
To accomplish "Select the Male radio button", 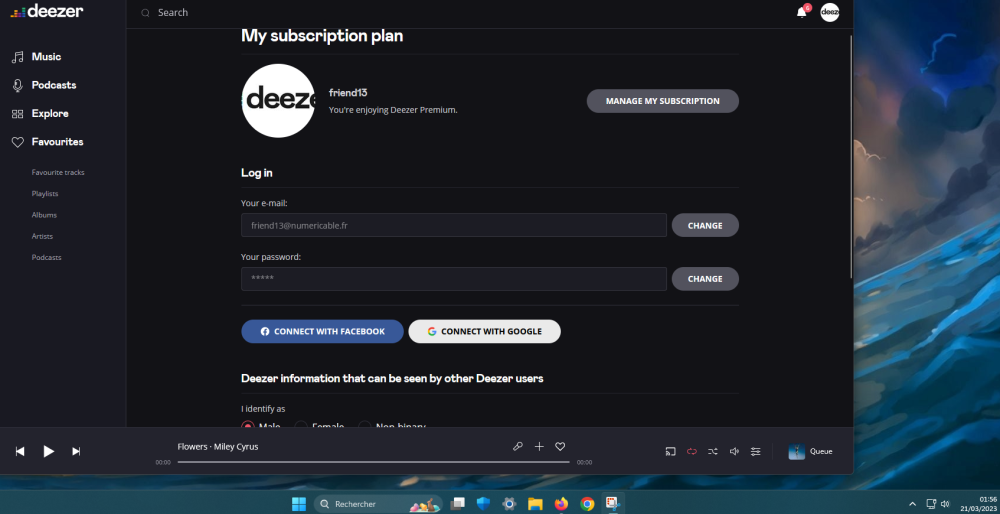I will pos(248,426).
